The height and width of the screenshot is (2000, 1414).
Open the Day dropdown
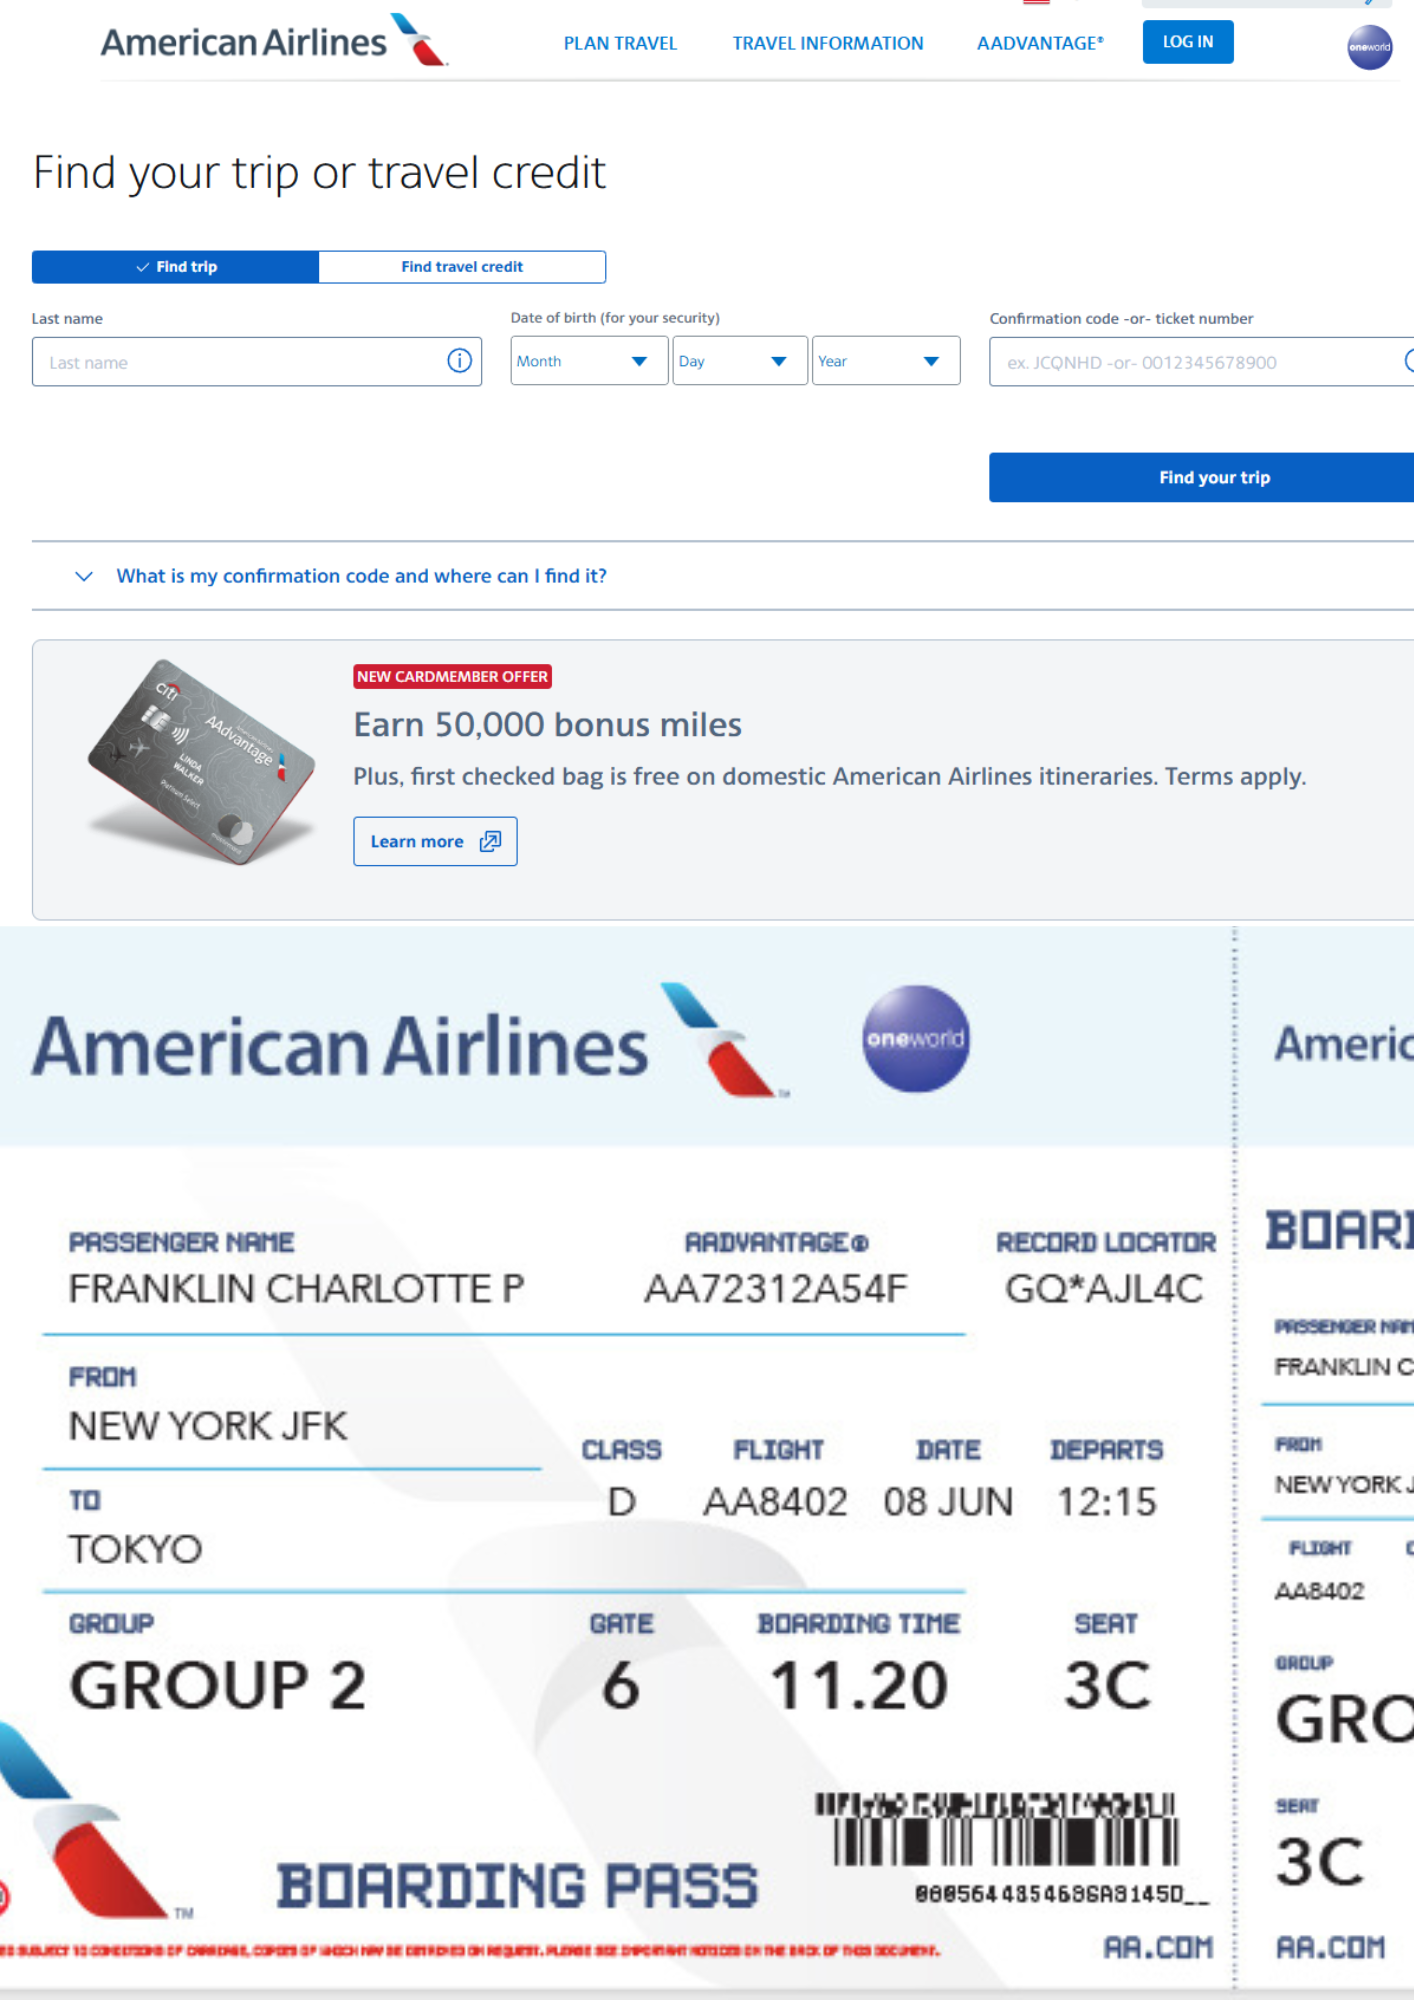pyautogui.click(x=739, y=361)
